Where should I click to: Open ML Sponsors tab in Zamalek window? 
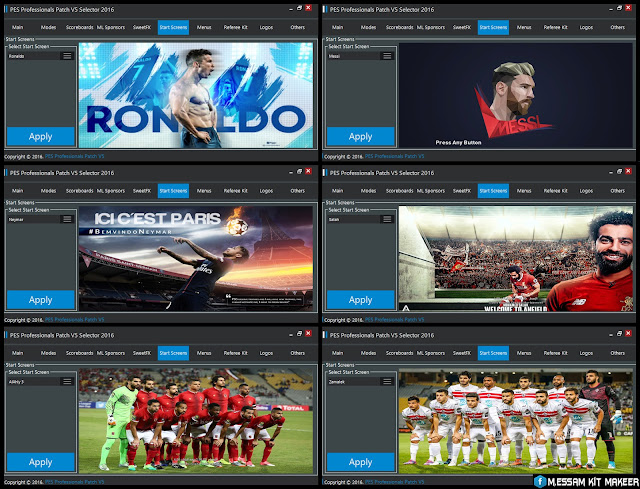pos(431,353)
